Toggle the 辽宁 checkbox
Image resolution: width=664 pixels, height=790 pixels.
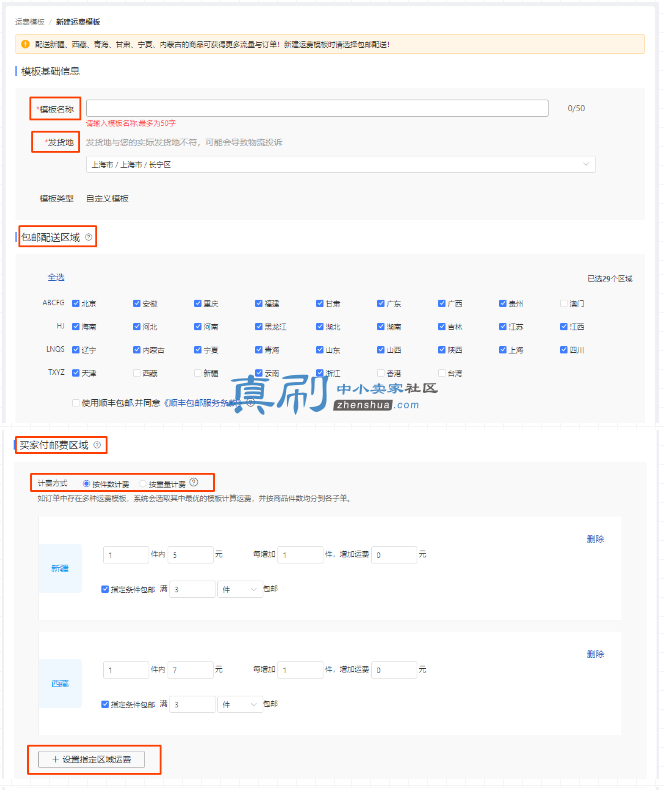coord(76,350)
